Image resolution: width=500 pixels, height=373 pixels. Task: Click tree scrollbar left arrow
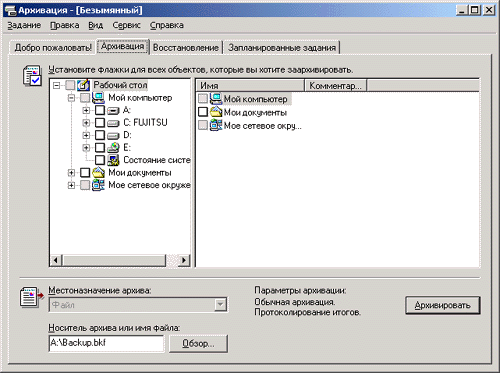(x=56, y=260)
